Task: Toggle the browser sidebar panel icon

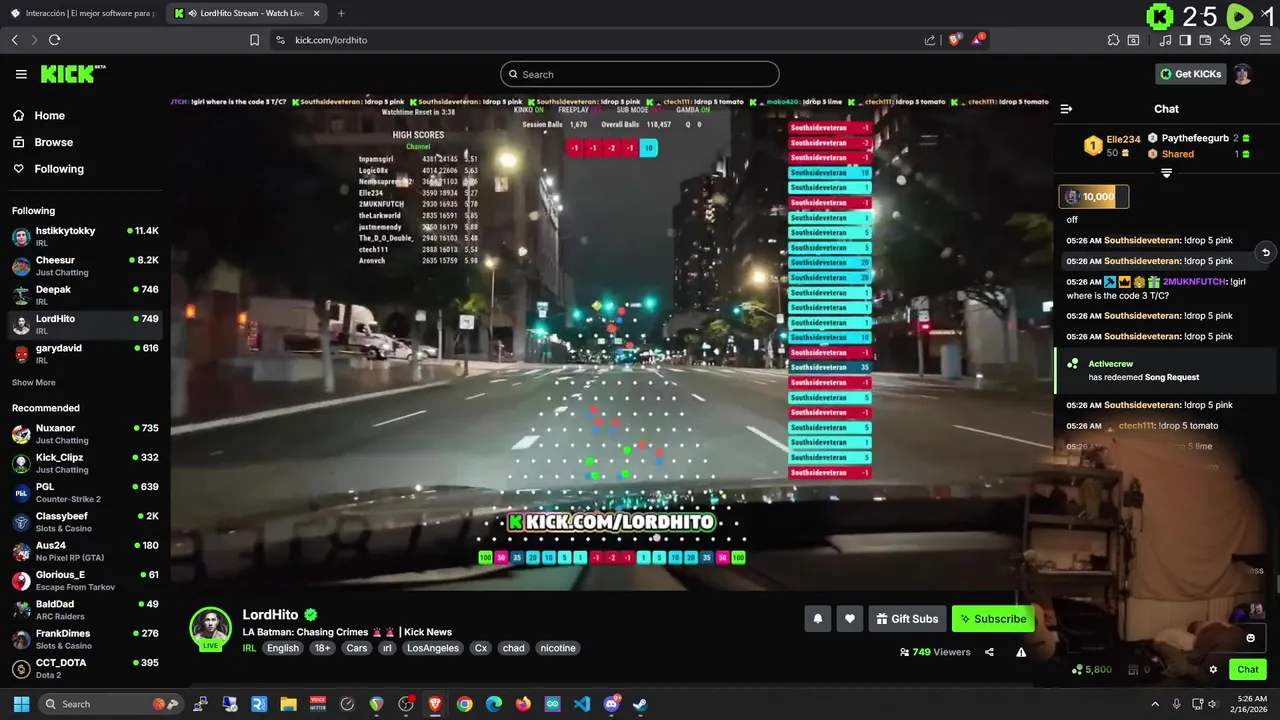Action: coord(1185,40)
